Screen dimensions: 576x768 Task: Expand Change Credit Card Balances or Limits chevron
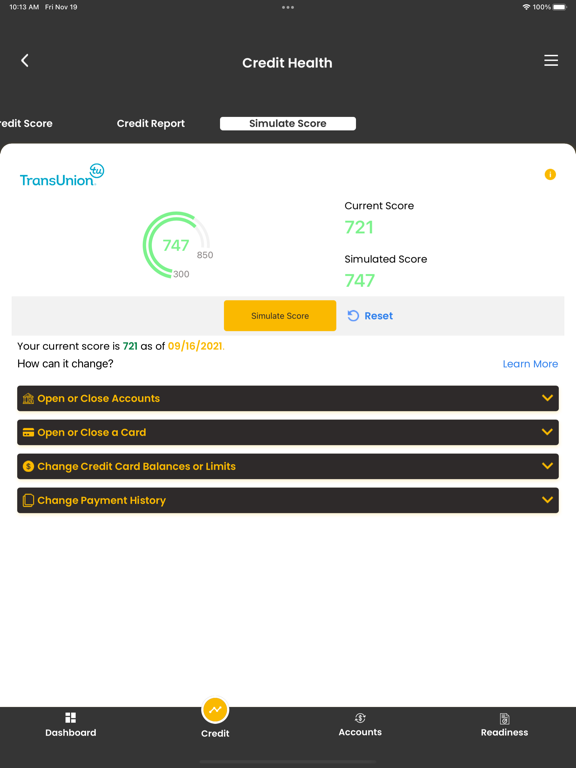coord(547,465)
